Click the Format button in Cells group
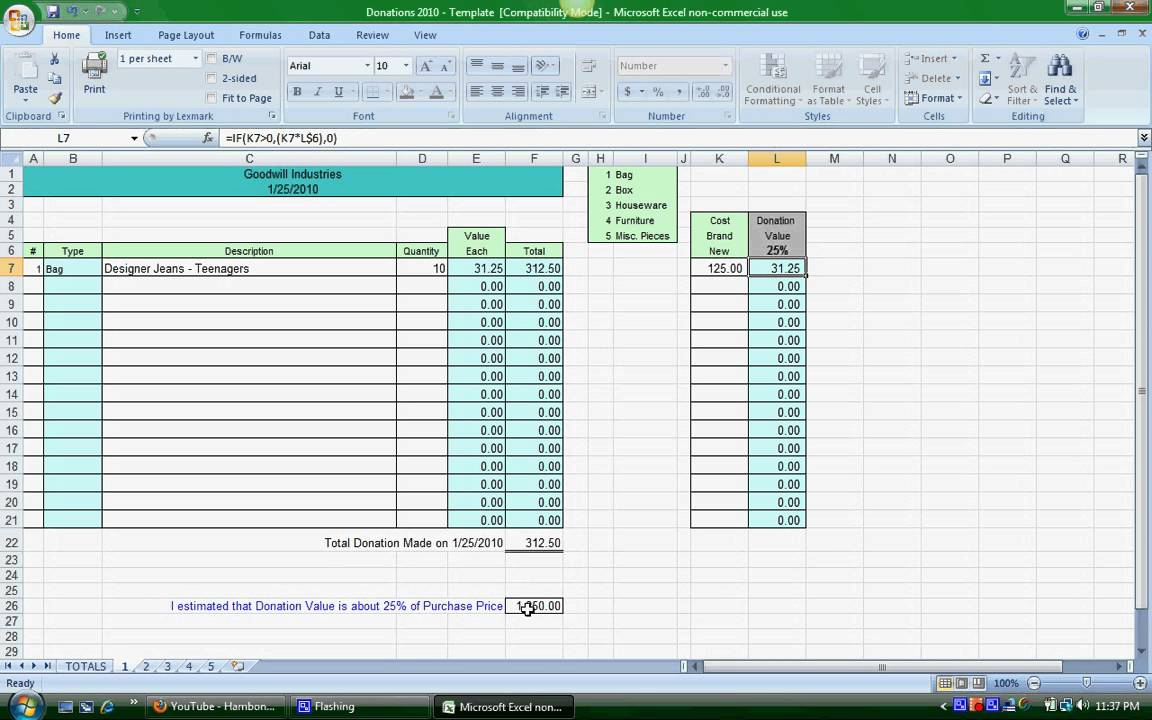 (932, 98)
